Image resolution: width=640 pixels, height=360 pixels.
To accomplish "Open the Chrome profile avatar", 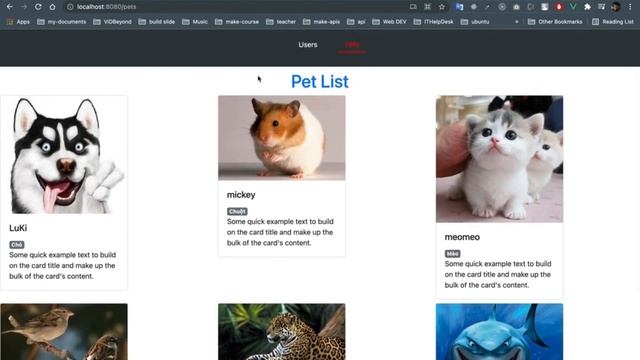I will [616, 7].
